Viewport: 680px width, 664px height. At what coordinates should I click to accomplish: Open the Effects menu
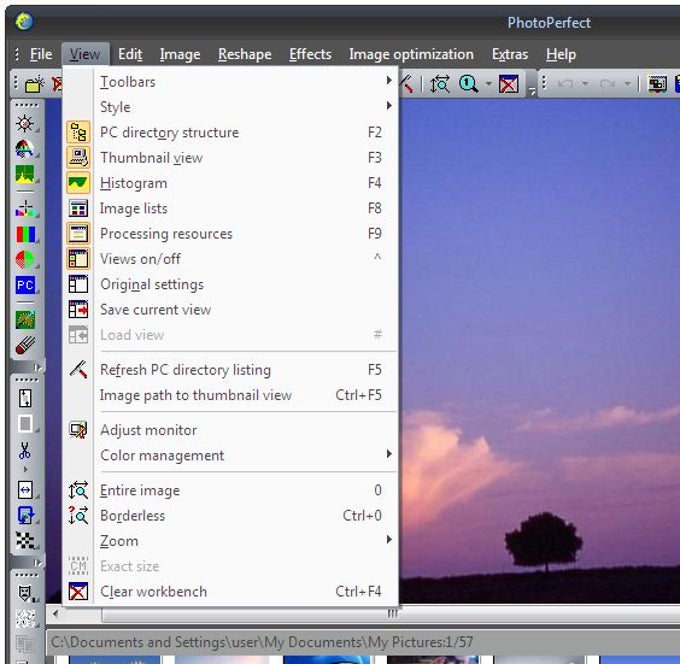(310, 54)
